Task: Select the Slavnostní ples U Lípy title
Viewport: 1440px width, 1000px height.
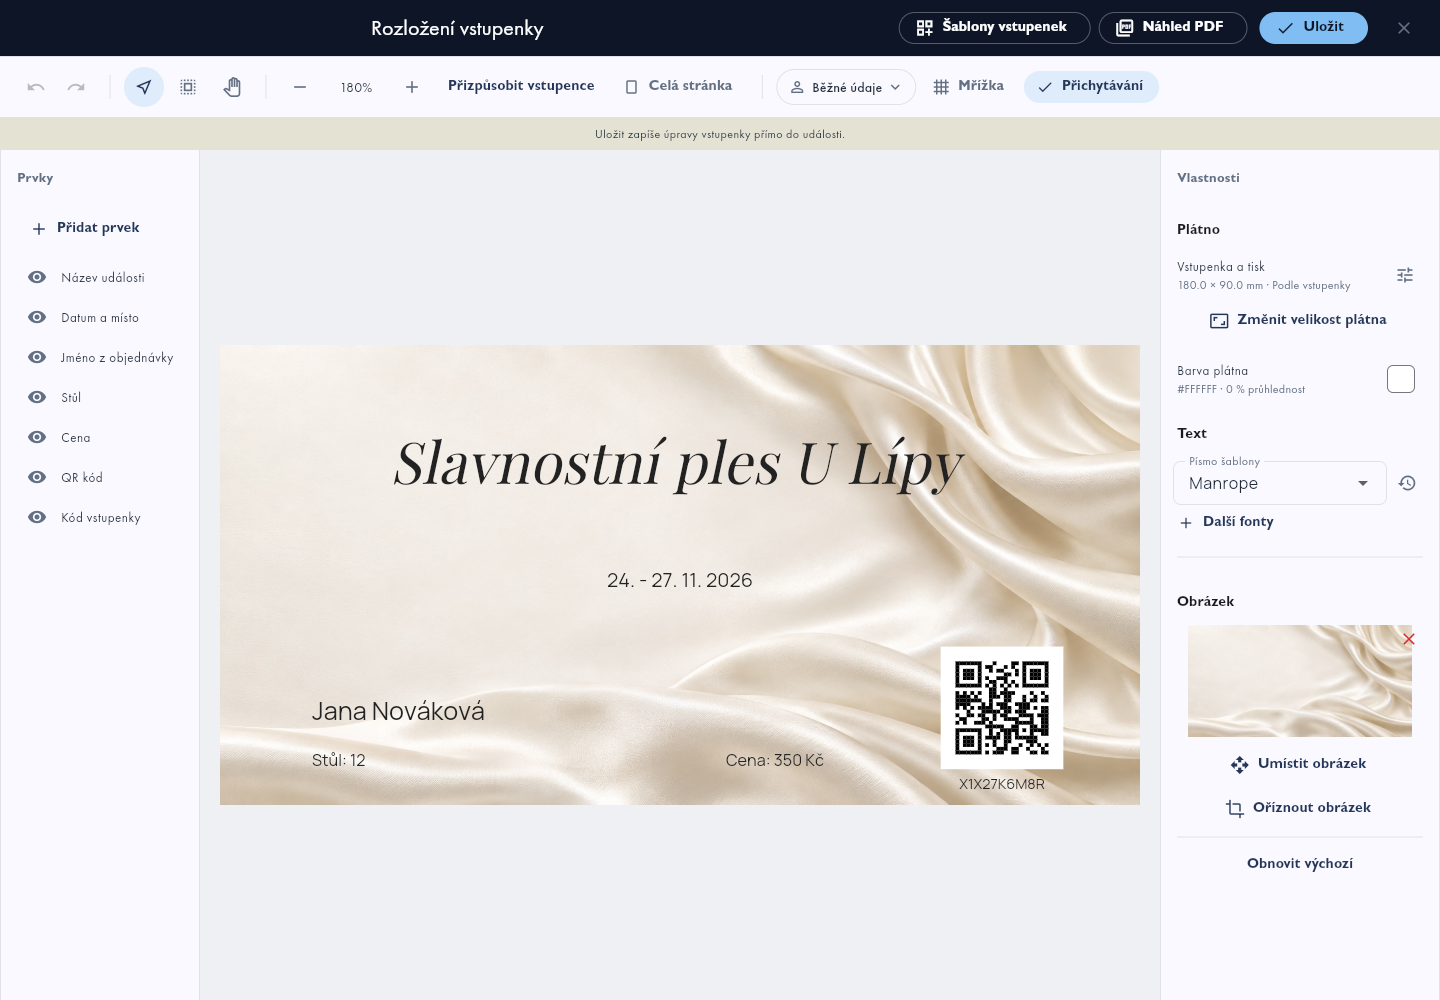Action: click(679, 464)
